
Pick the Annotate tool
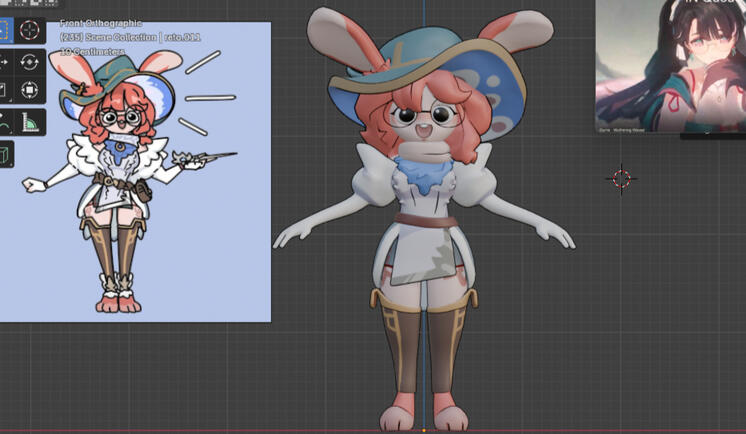click(x=6, y=123)
